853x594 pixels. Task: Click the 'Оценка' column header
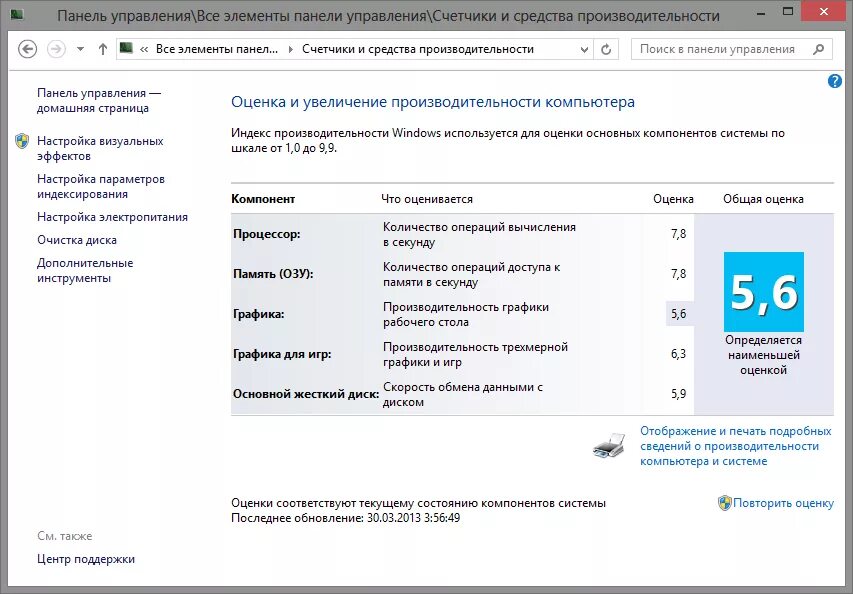click(673, 199)
